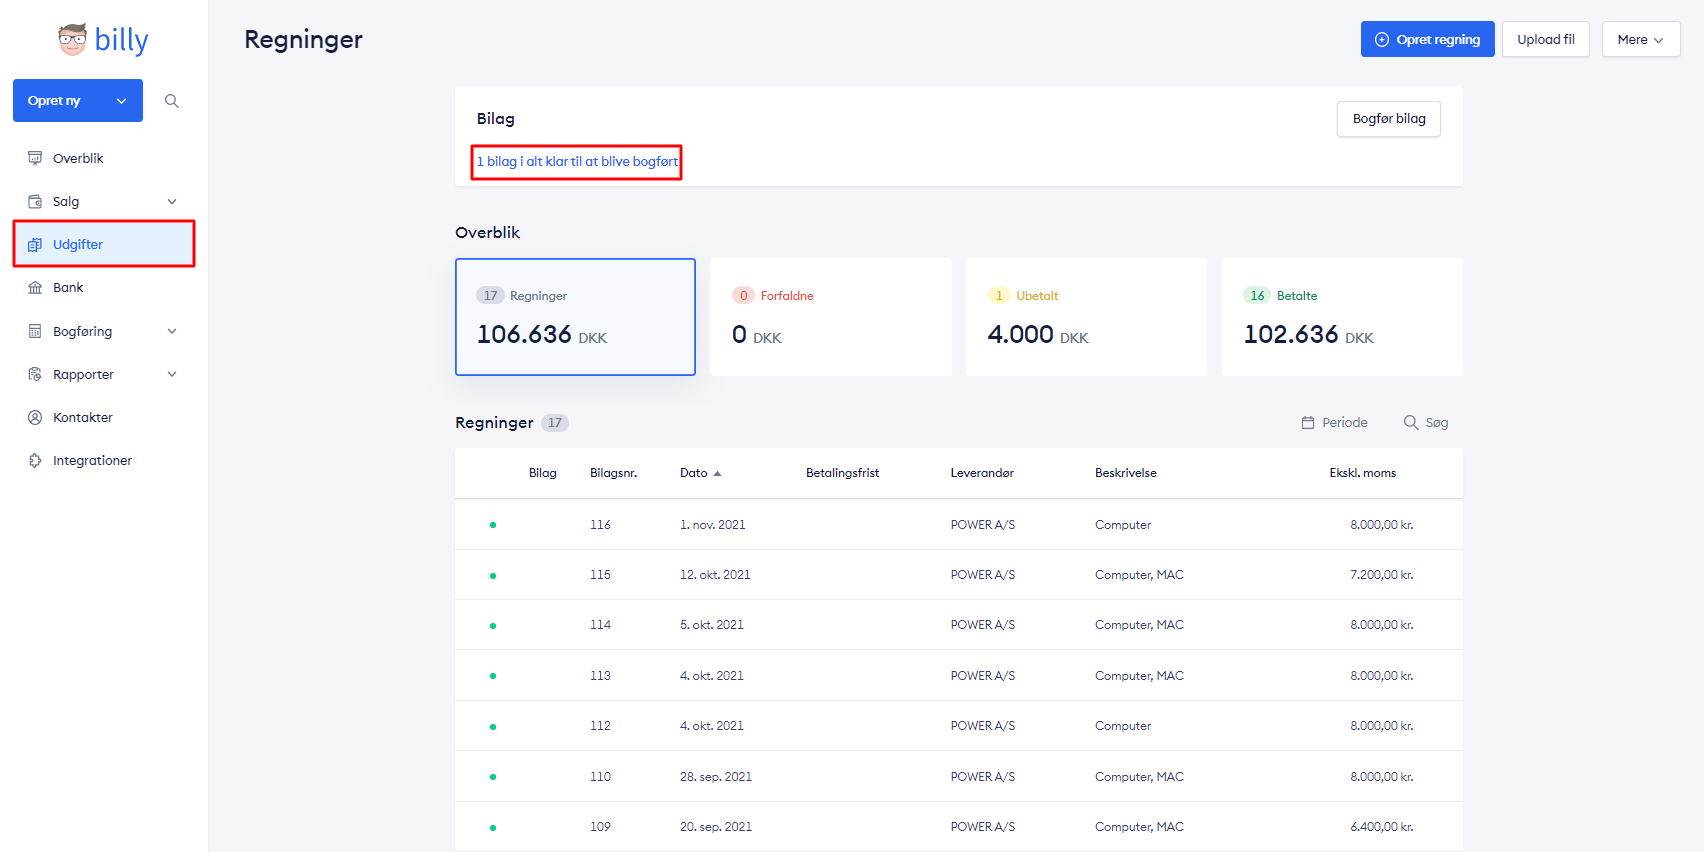The height and width of the screenshot is (852, 1704).
Task: Click the Bilag column header
Action: click(x=543, y=473)
